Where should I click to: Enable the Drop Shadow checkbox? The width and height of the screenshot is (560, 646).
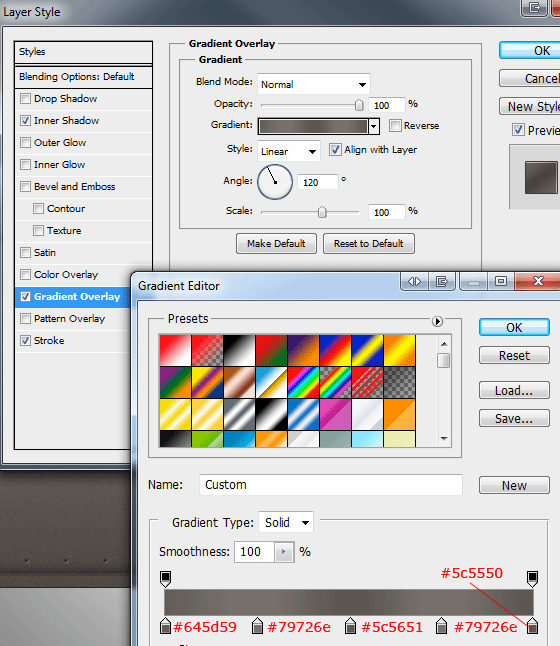point(26,98)
